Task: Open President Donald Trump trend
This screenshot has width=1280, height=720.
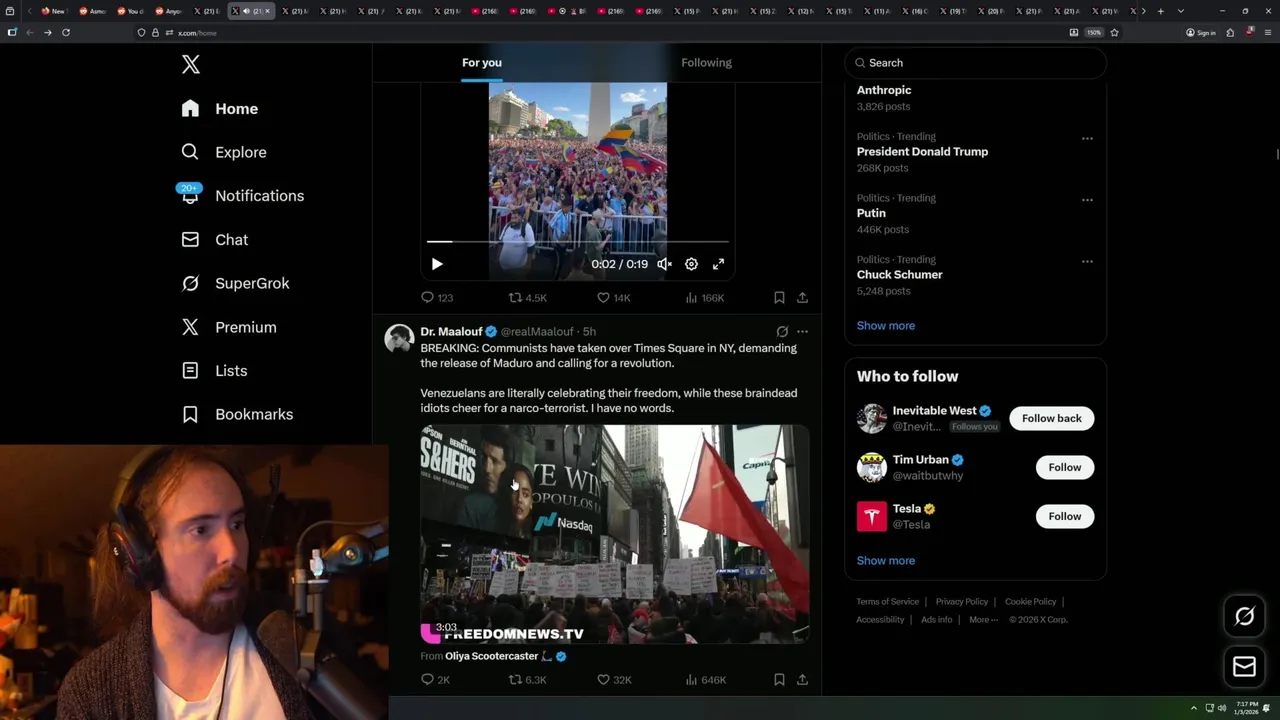Action: click(922, 152)
